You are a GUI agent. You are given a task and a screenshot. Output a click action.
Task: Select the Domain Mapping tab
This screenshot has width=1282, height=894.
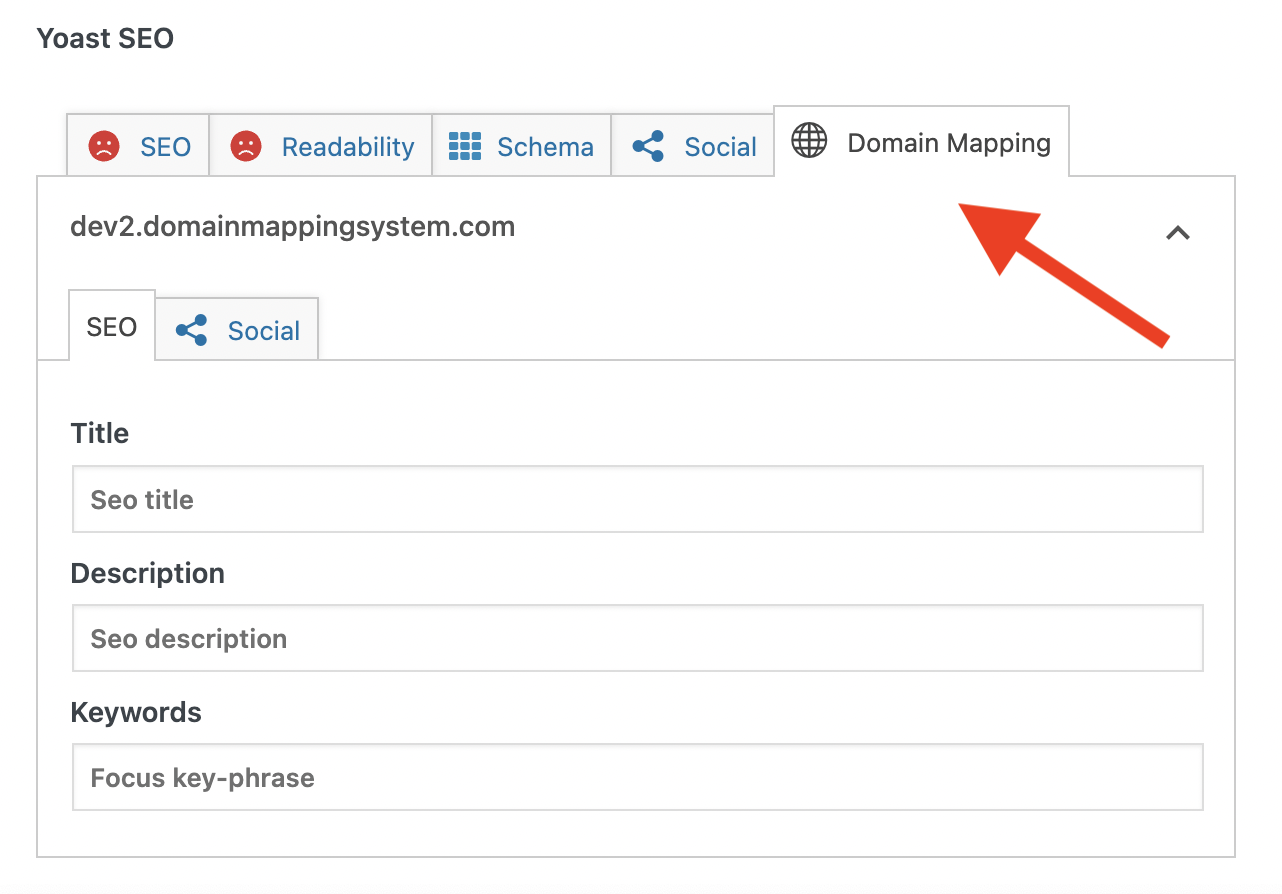(x=949, y=143)
